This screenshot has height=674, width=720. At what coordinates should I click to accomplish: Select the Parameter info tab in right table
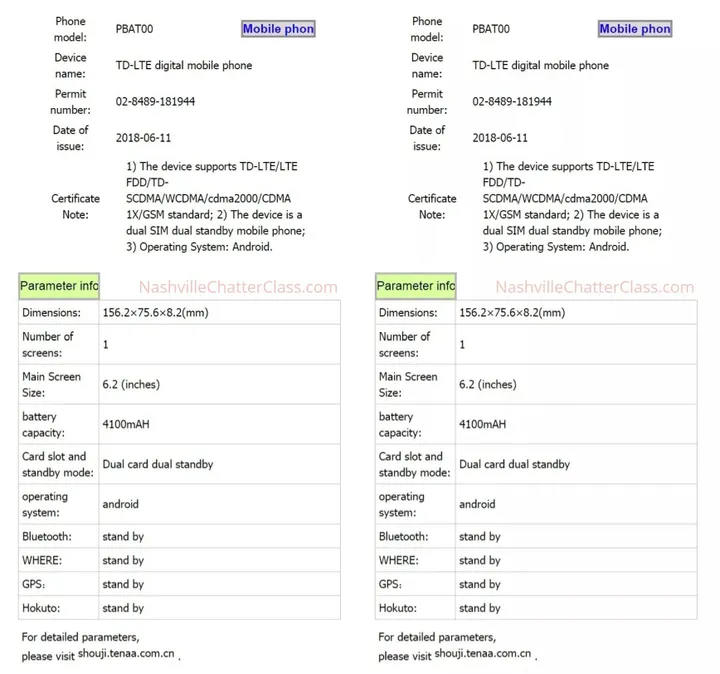click(x=416, y=286)
